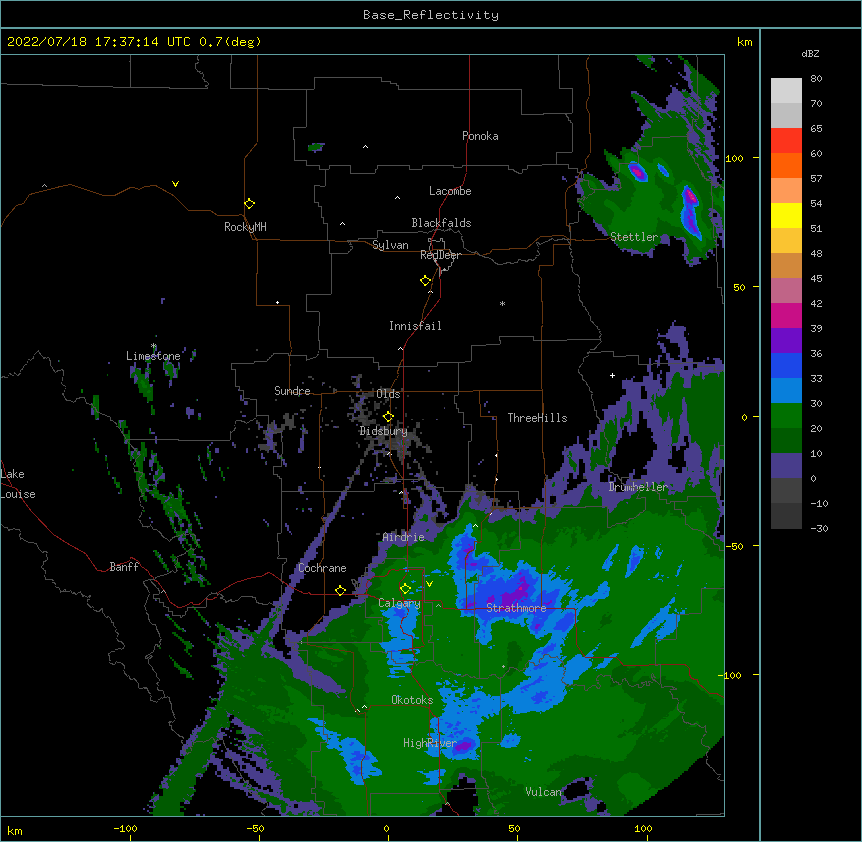Click the Limestone label
This screenshot has height=842, width=862.
tap(153, 356)
